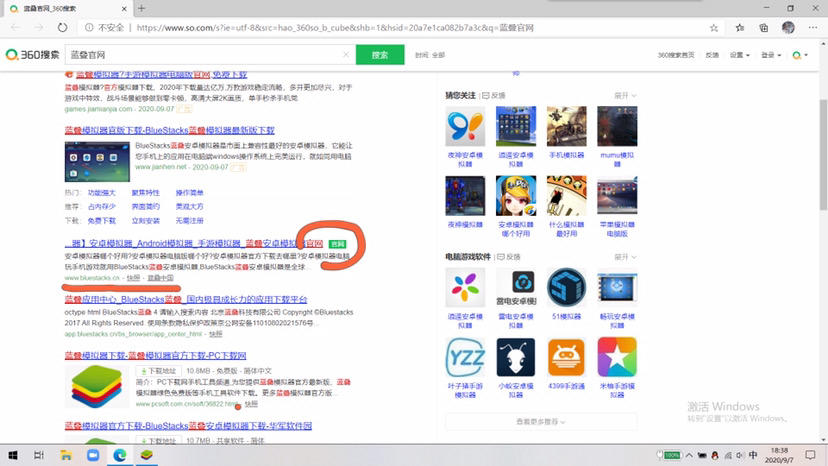Click the 51模拟器 app icon

tap(566, 288)
